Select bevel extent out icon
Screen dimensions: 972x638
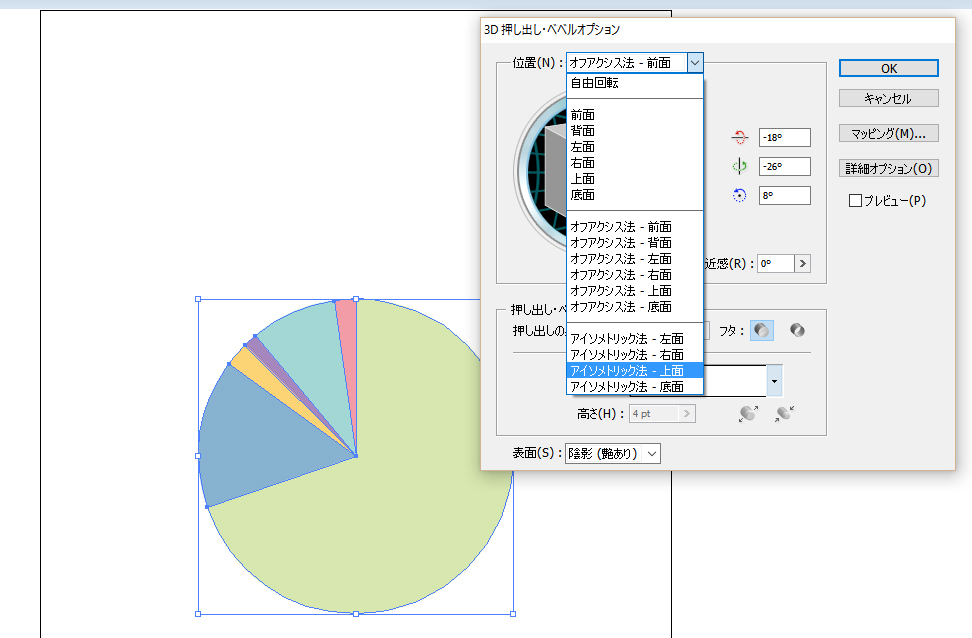click(x=747, y=413)
